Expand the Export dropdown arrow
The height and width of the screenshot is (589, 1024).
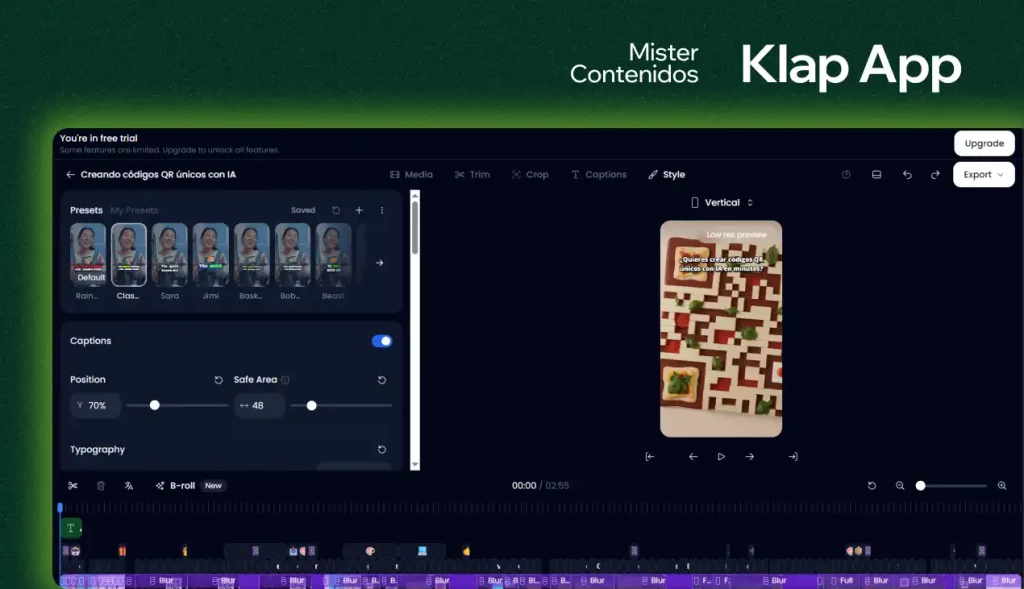pyautogui.click(x=999, y=174)
